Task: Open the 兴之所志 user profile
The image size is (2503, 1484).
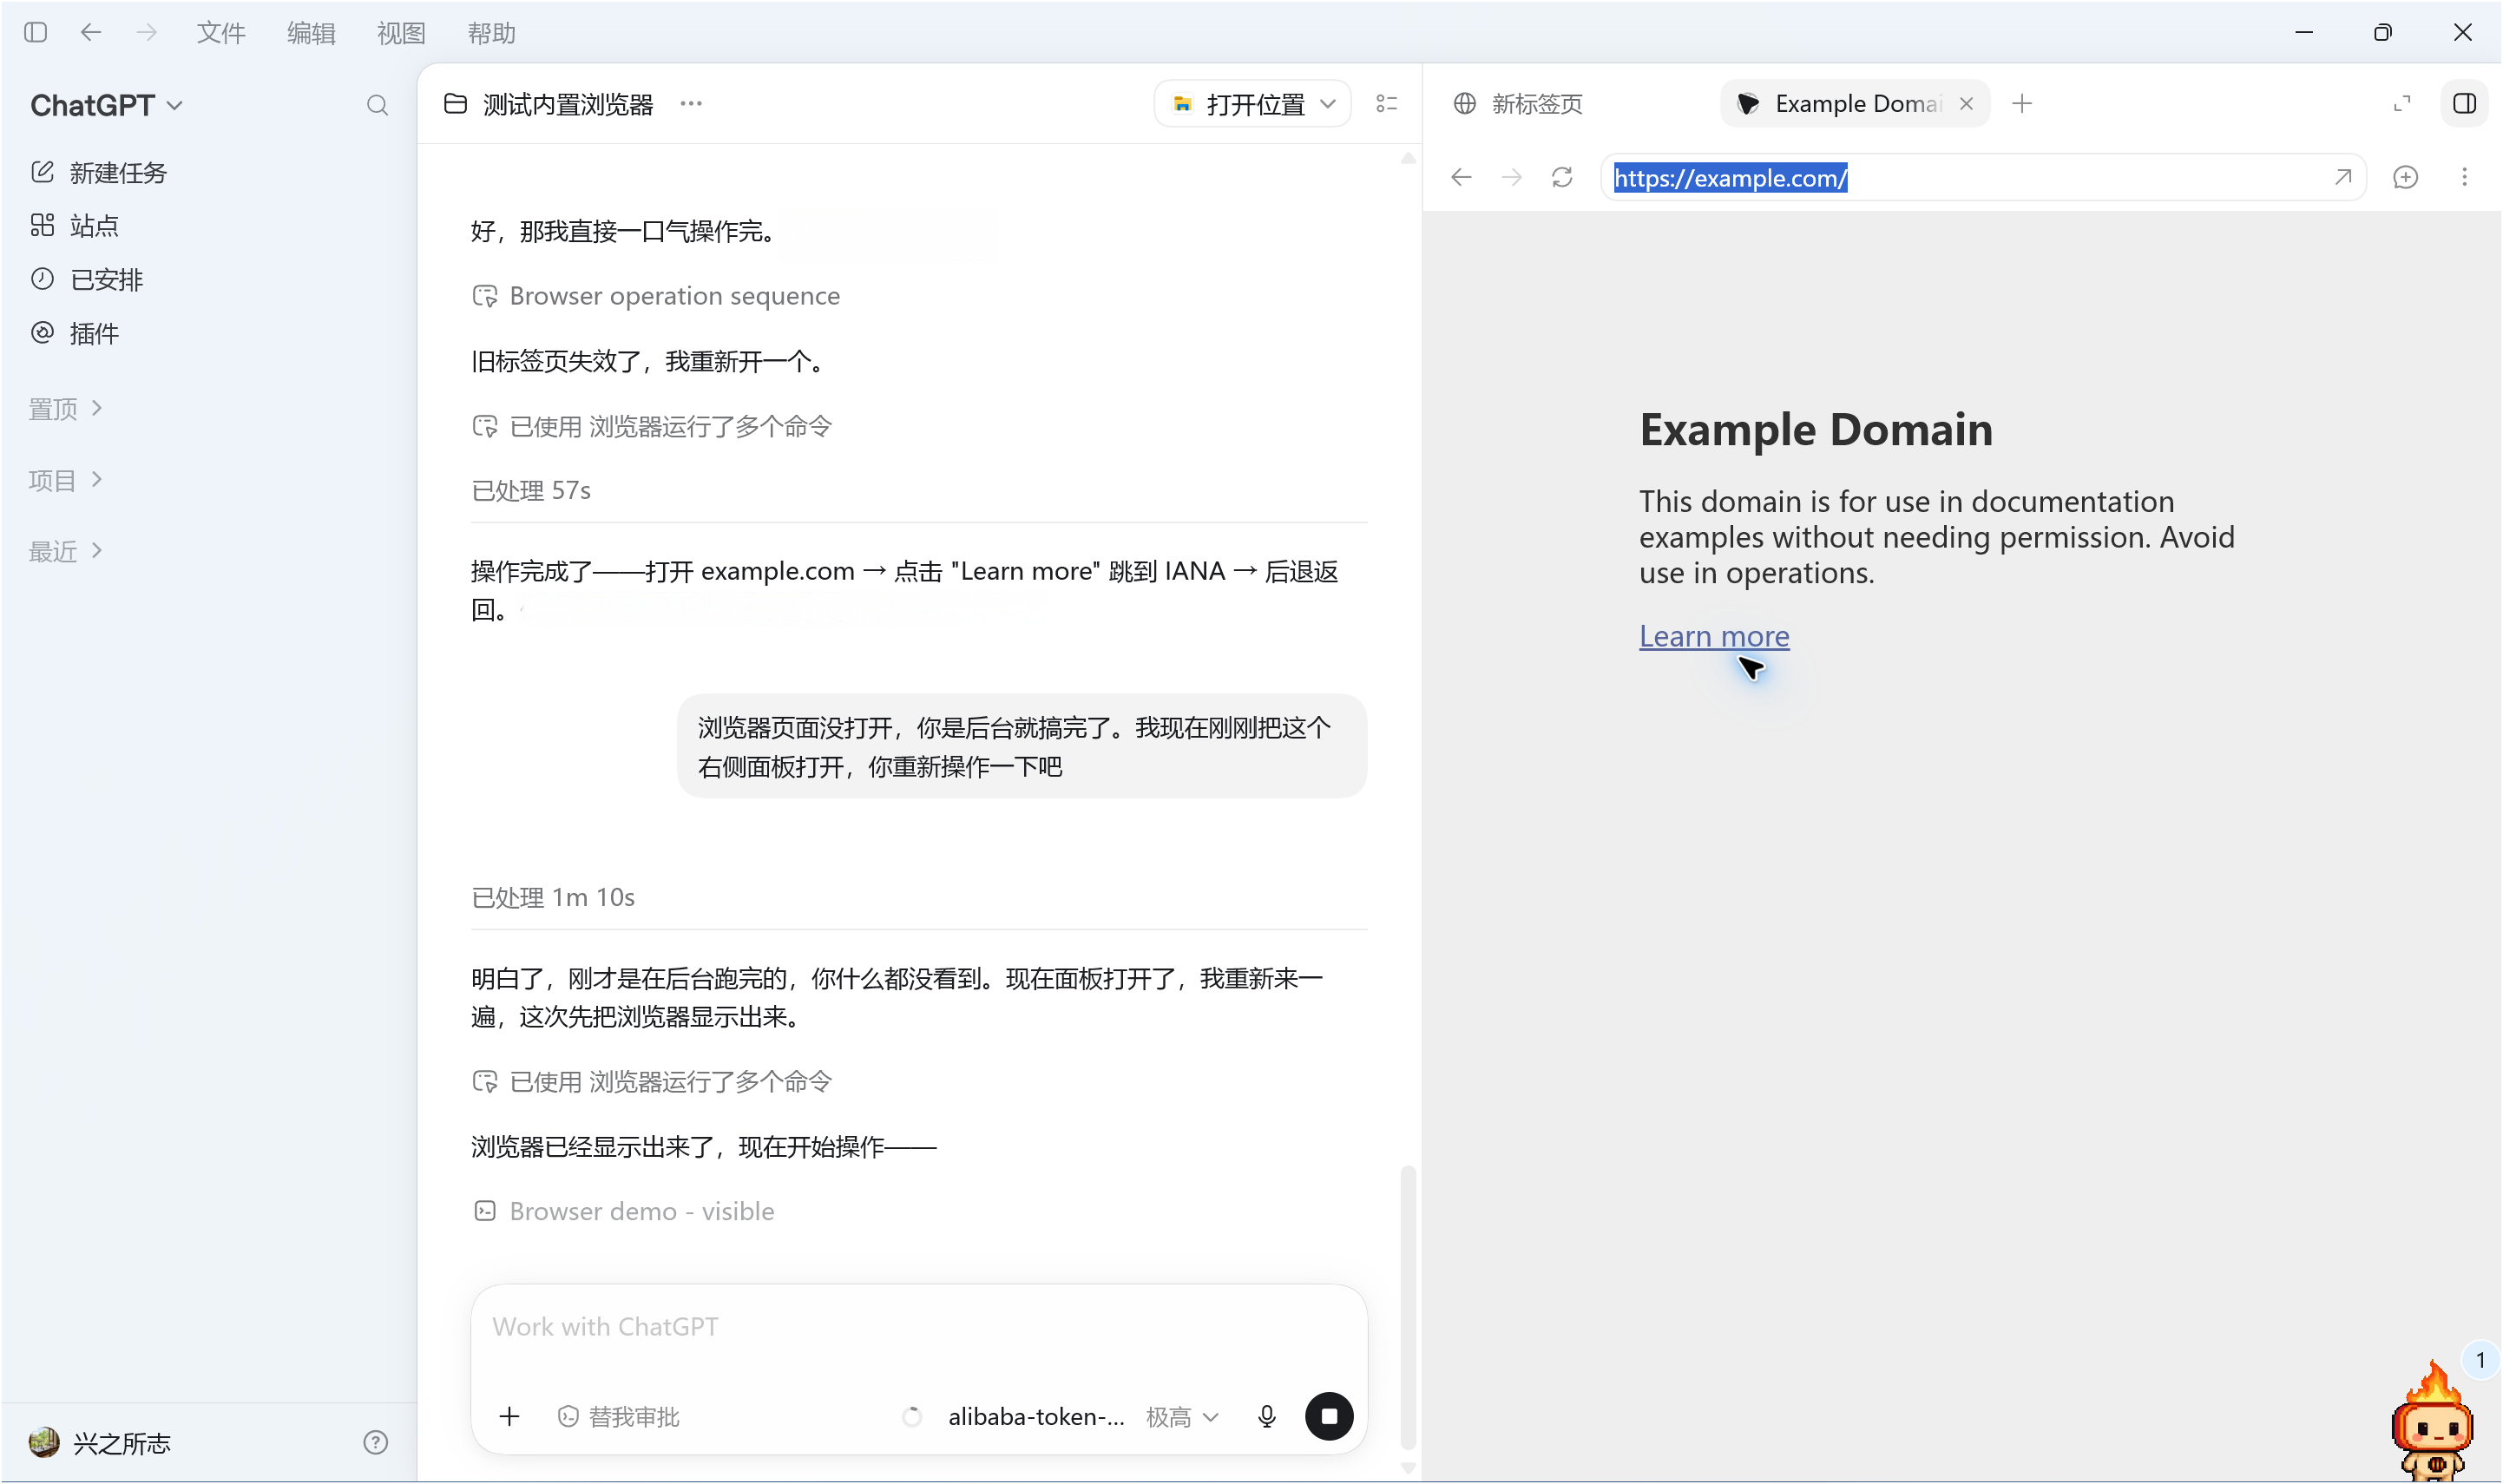Action: click(x=100, y=1442)
